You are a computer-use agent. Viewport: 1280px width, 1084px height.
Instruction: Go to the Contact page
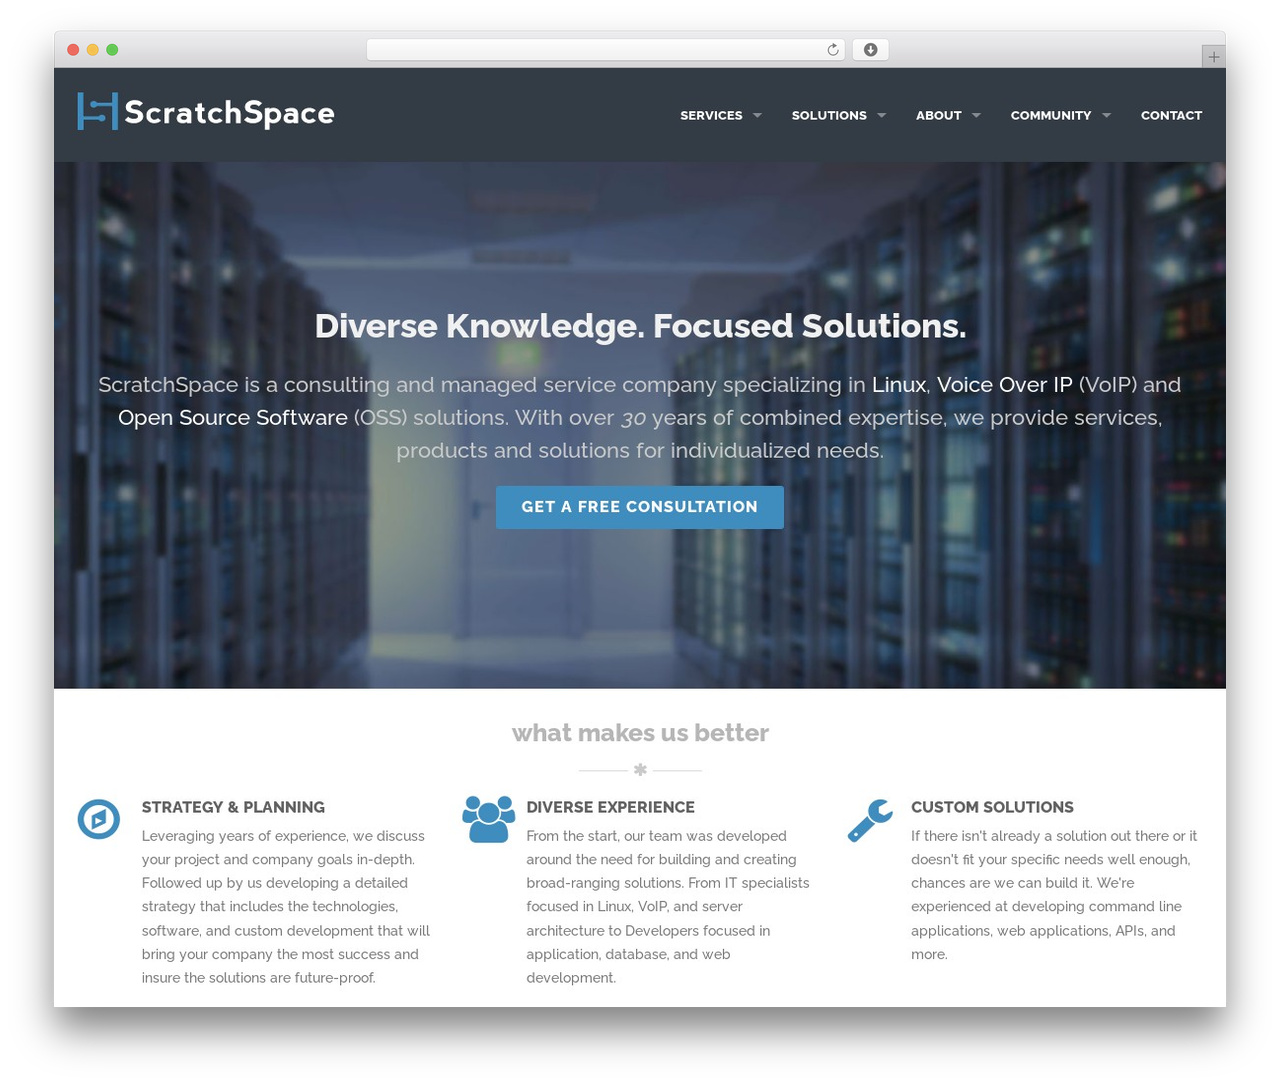click(x=1171, y=116)
